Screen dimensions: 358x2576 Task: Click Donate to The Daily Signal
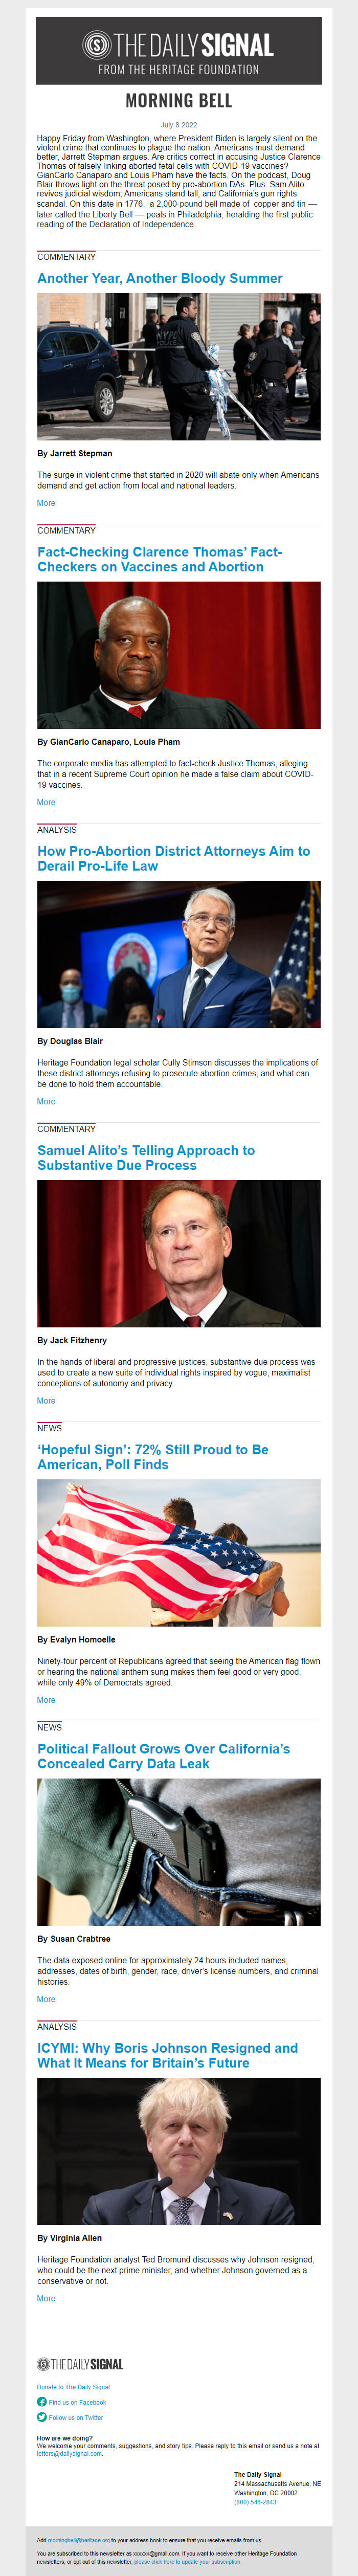74,2386
